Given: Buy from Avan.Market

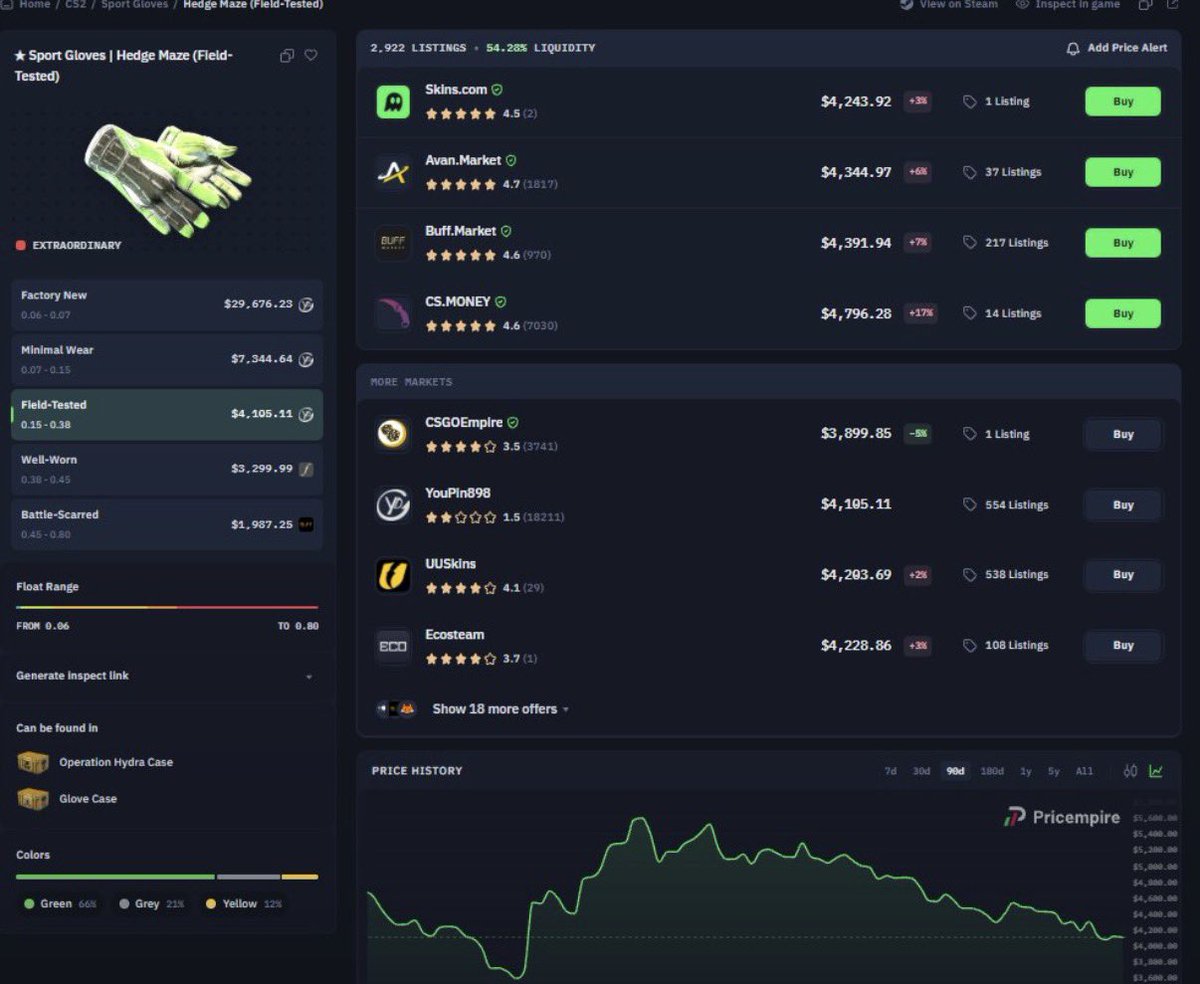Looking at the screenshot, I should [x=1123, y=173].
